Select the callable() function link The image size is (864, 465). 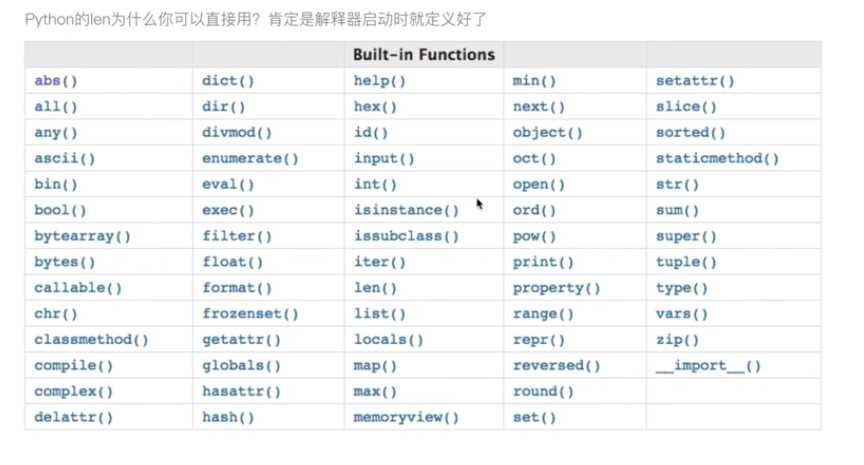click(78, 288)
